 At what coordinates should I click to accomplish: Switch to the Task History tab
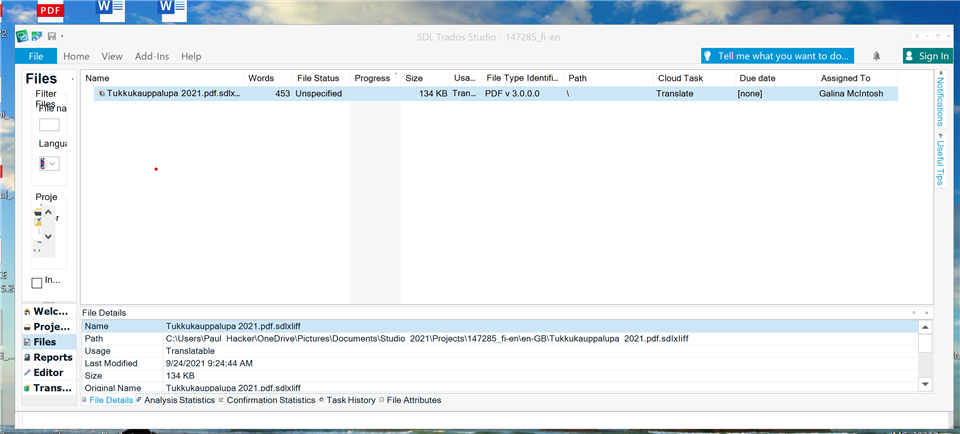pos(347,400)
